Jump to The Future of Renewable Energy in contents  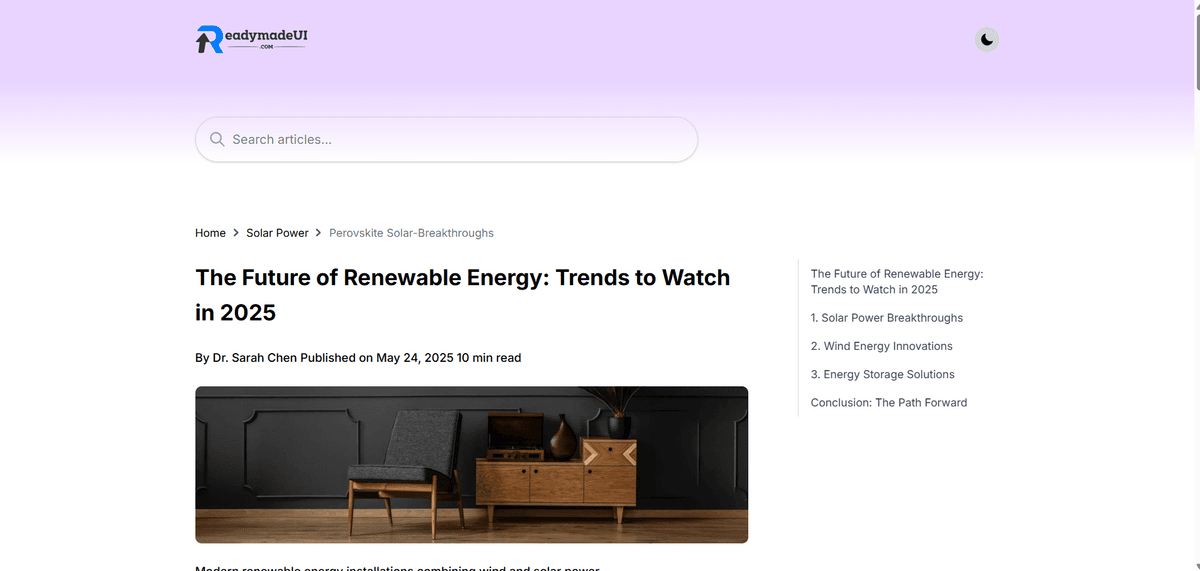(897, 282)
